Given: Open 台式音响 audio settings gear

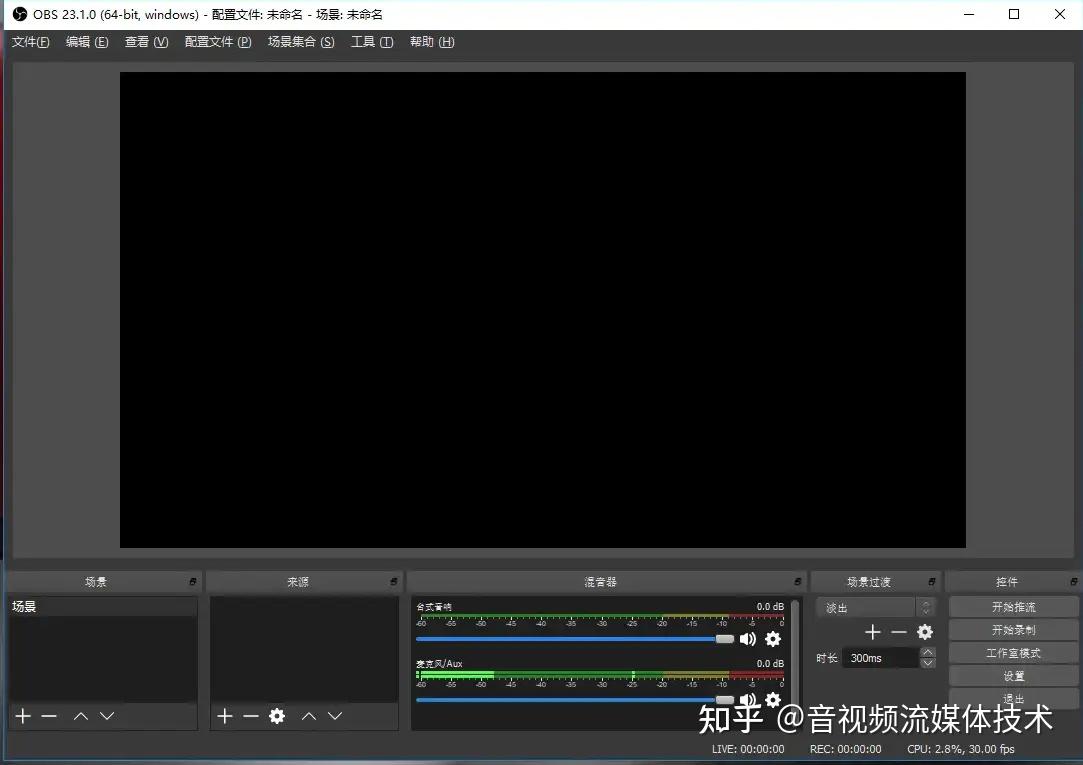Looking at the screenshot, I should coord(773,639).
